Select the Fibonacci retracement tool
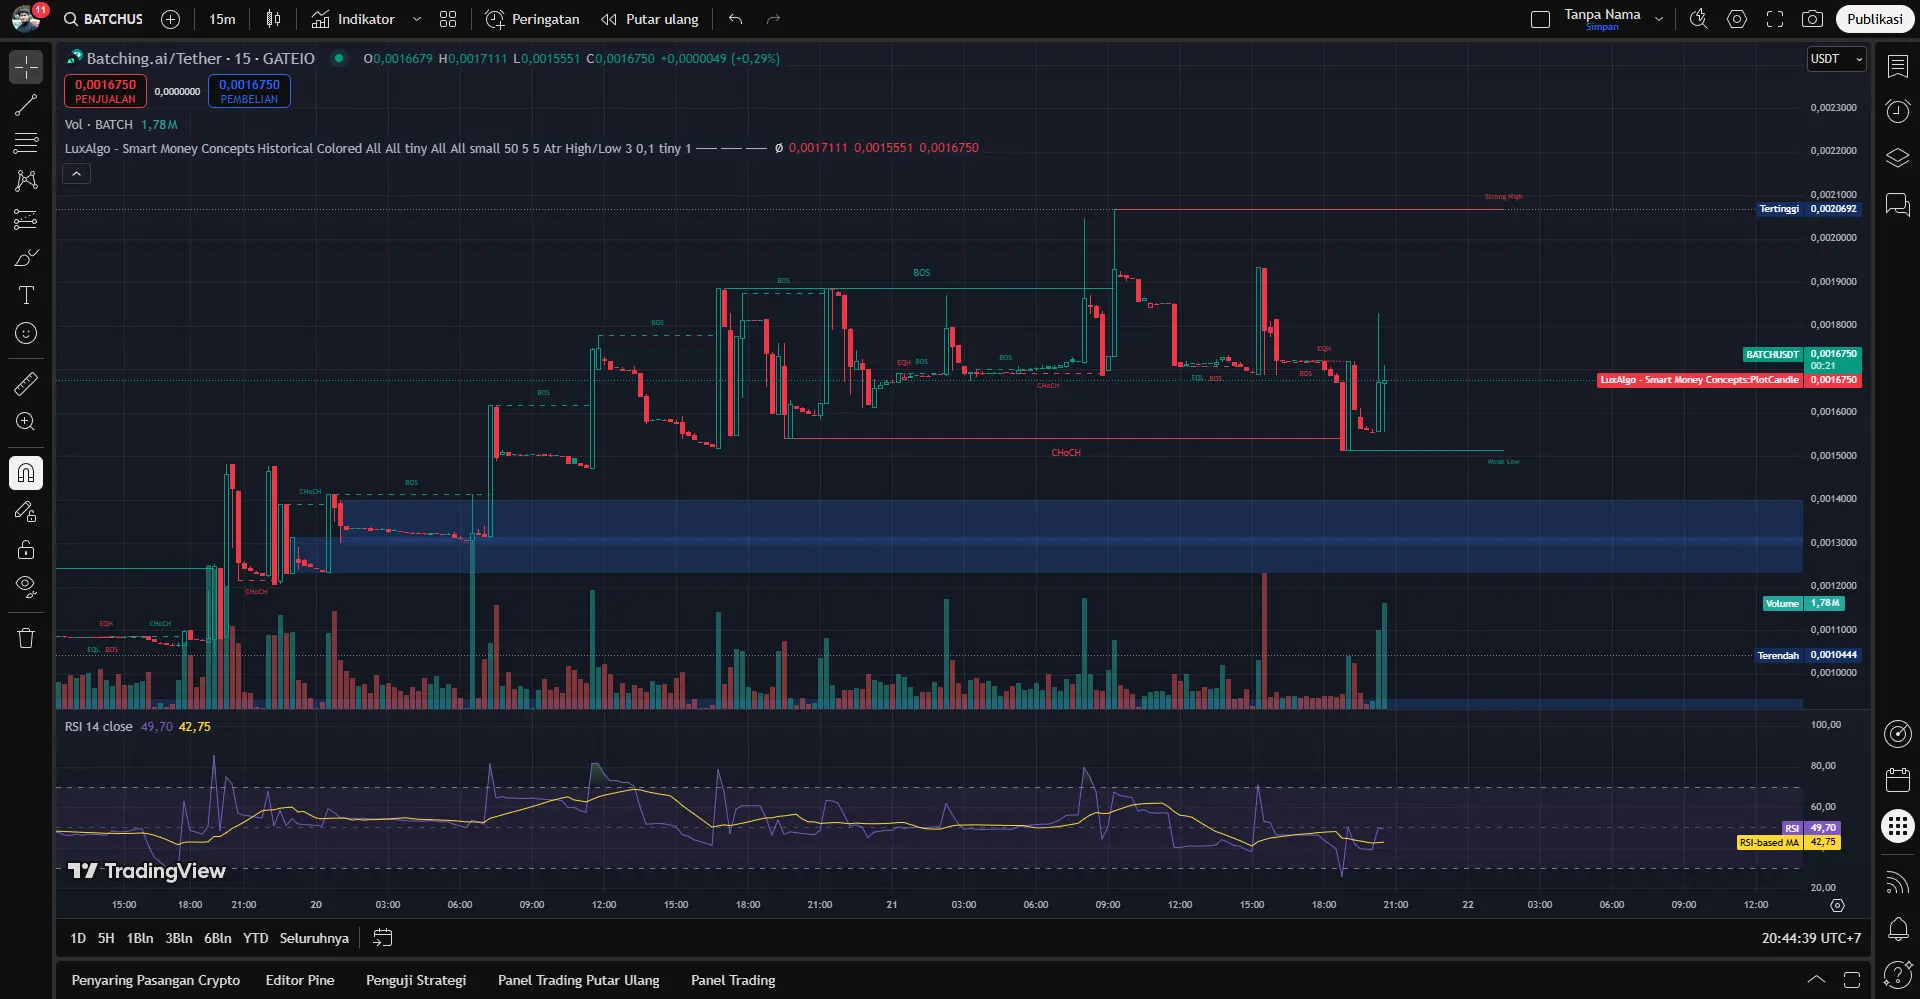This screenshot has height=999, width=1920. click(x=26, y=143)
